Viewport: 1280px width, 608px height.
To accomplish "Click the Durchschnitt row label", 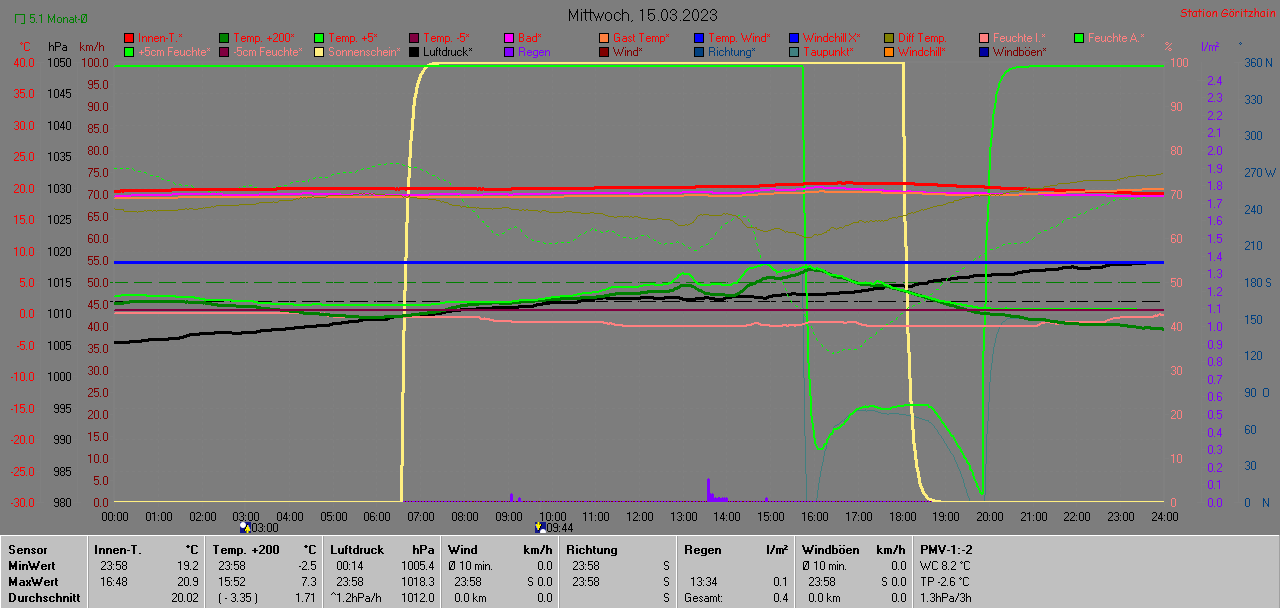I will [42, 598].
